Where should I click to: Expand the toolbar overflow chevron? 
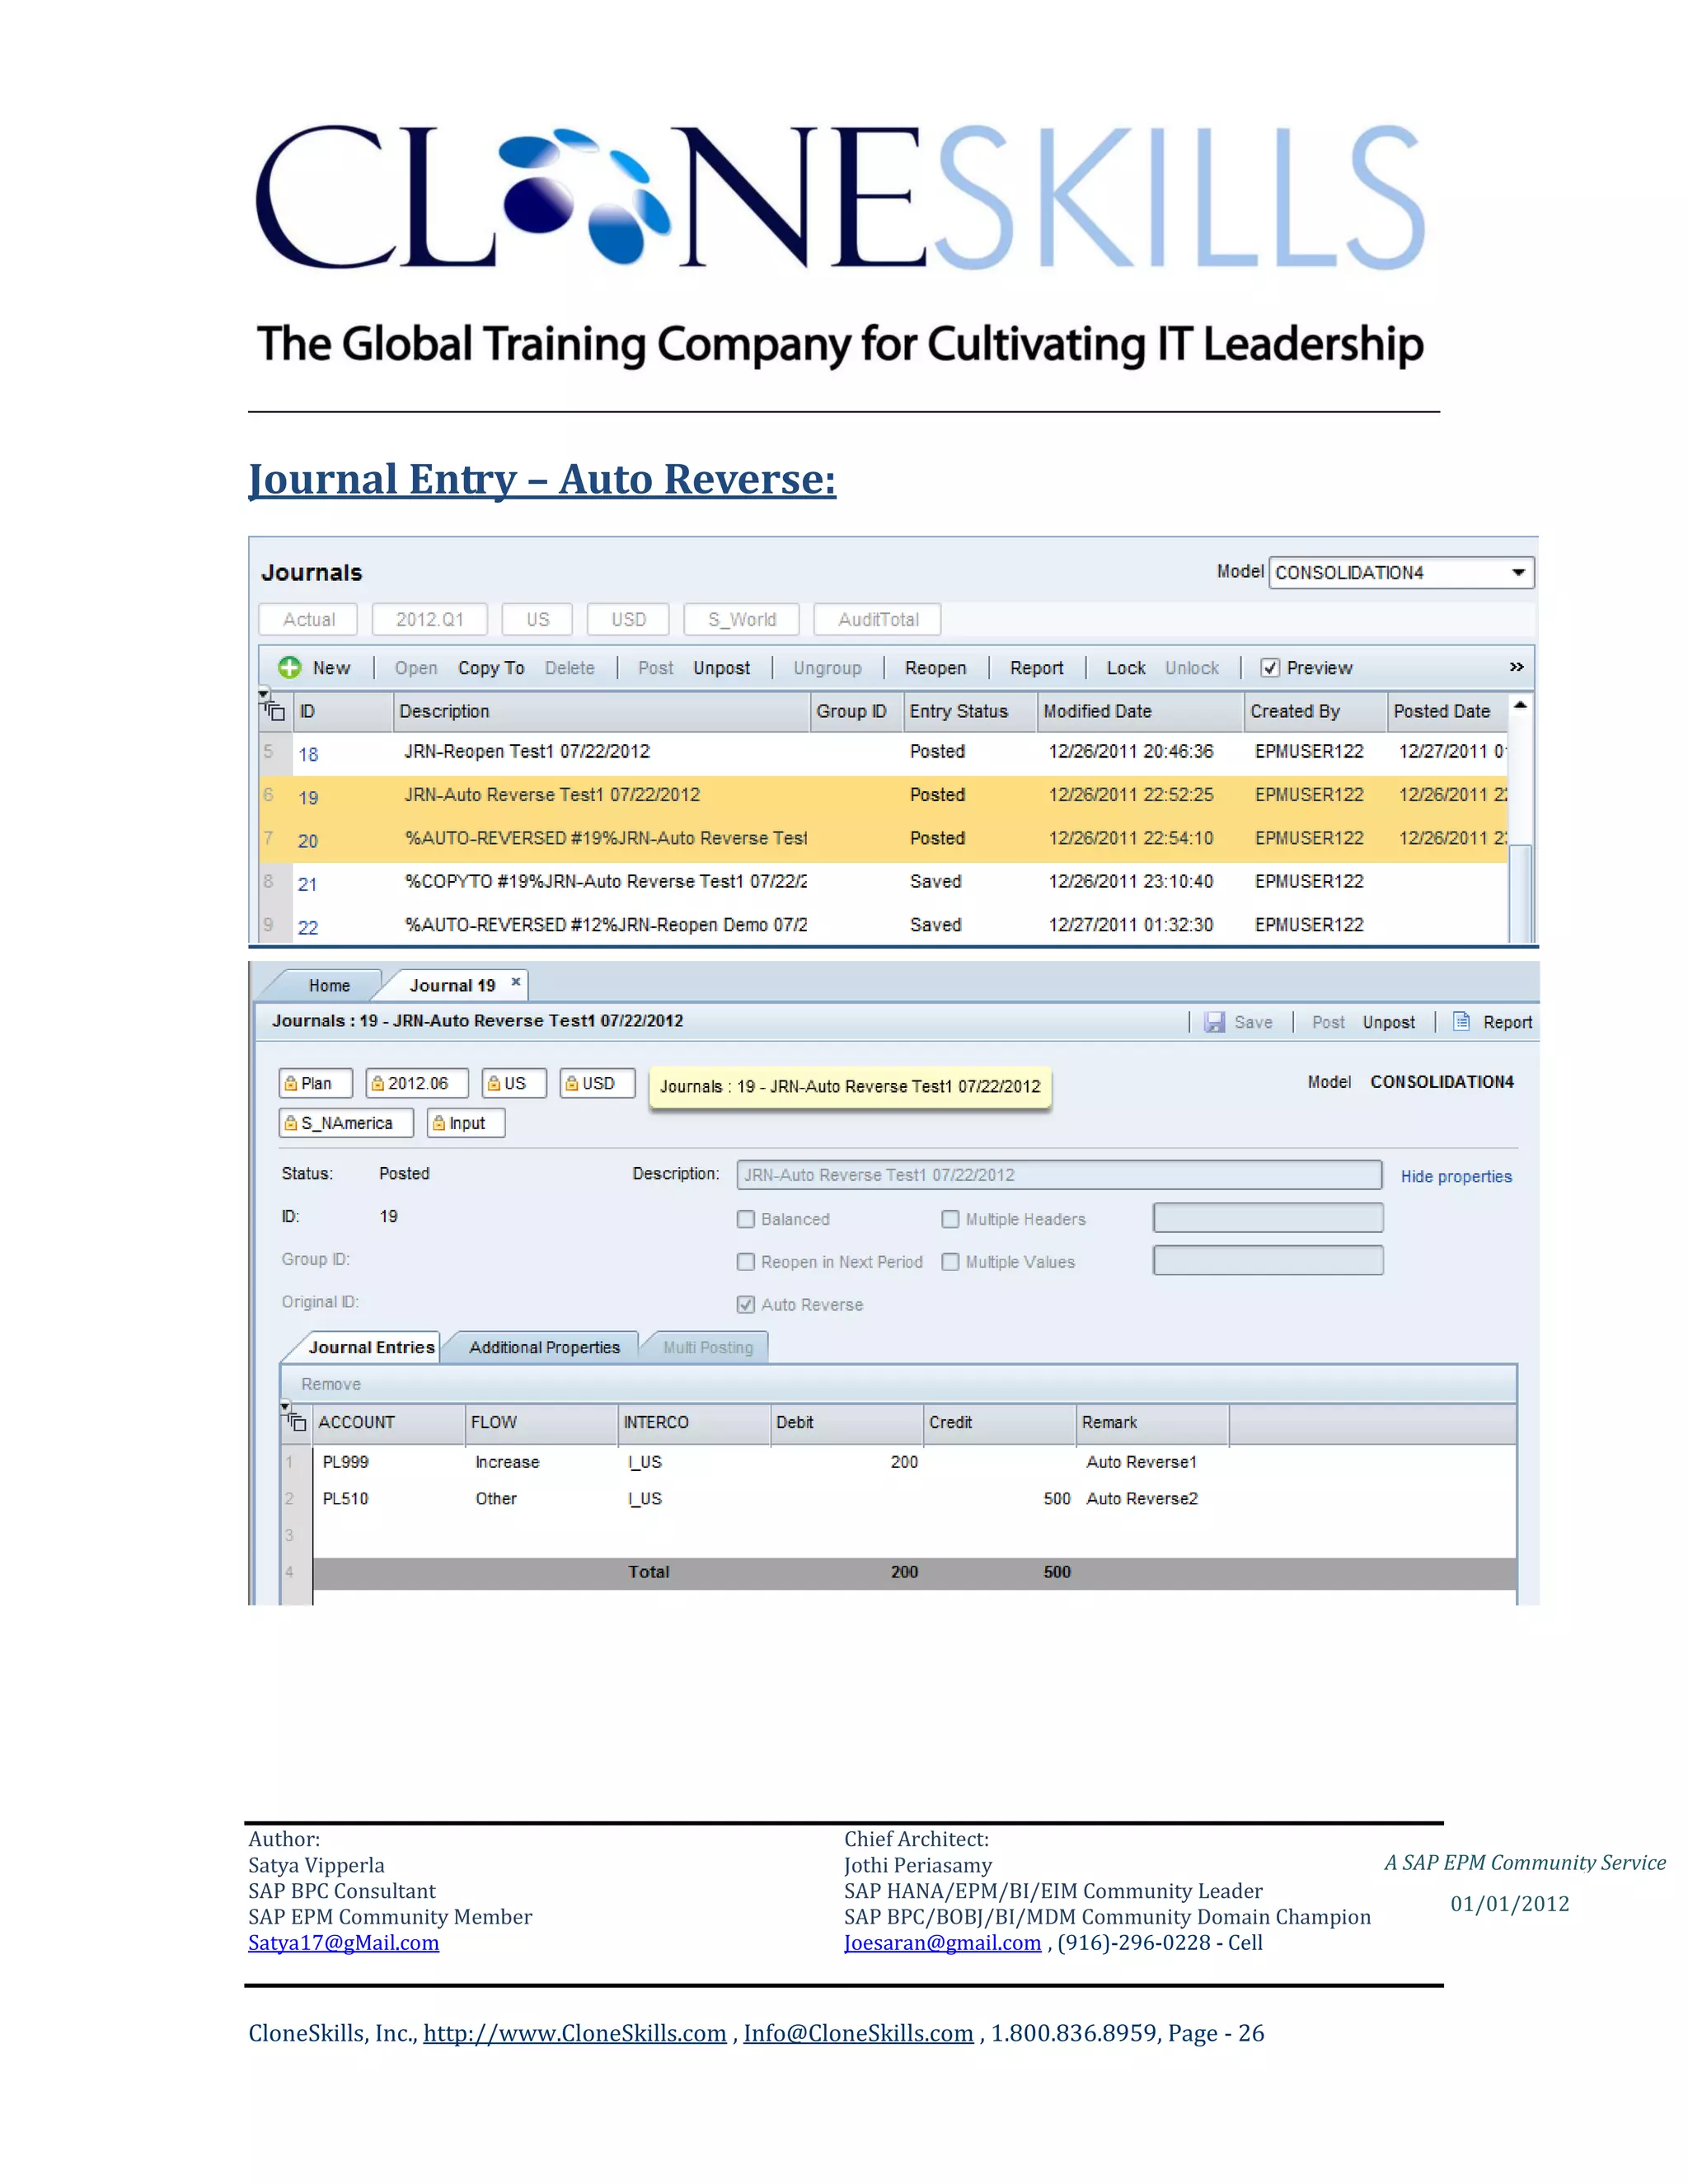pos(1516,667)
